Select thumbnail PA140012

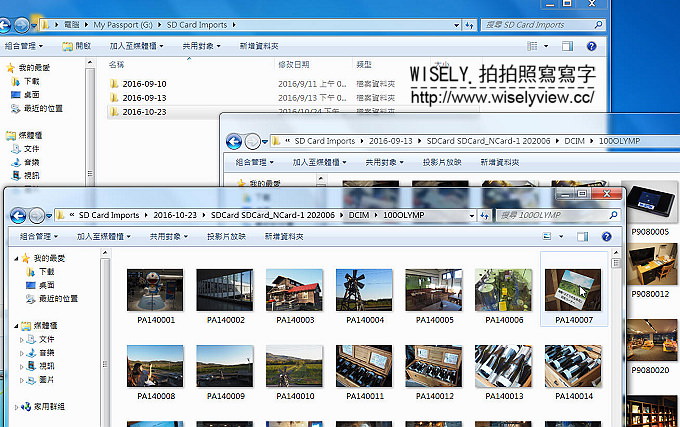point(434,366)
